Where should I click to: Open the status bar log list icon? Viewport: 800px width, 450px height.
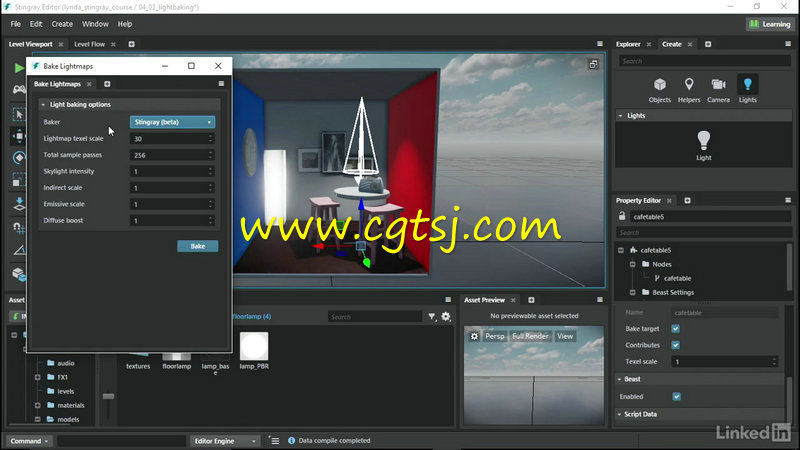(x=274, y=441)
